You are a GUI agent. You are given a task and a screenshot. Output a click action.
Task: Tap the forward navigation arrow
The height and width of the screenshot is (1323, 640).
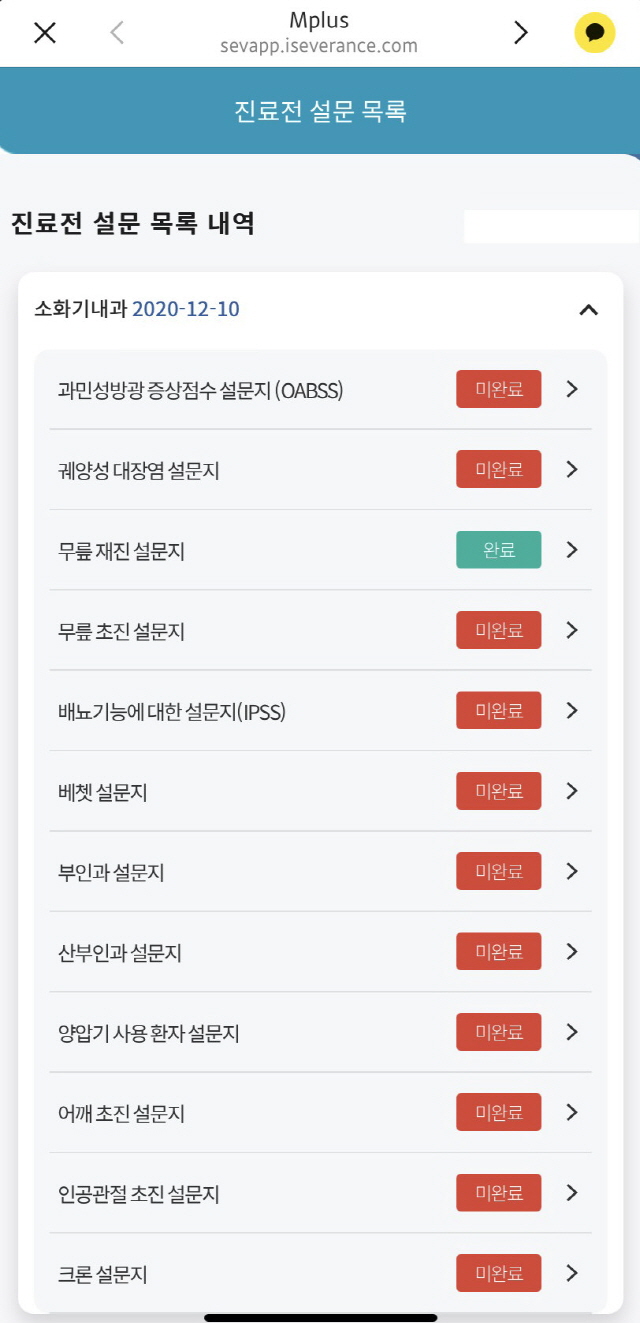[x=521, y=31]
